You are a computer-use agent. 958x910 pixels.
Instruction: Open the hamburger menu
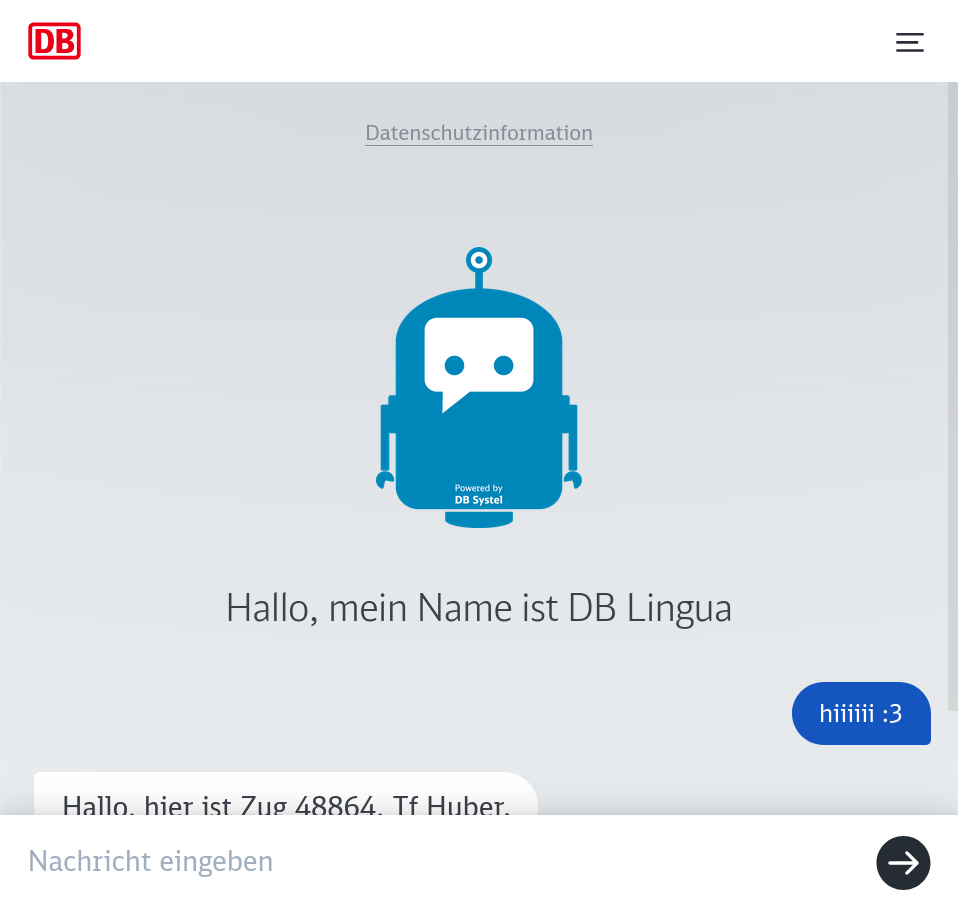[909, 42]
